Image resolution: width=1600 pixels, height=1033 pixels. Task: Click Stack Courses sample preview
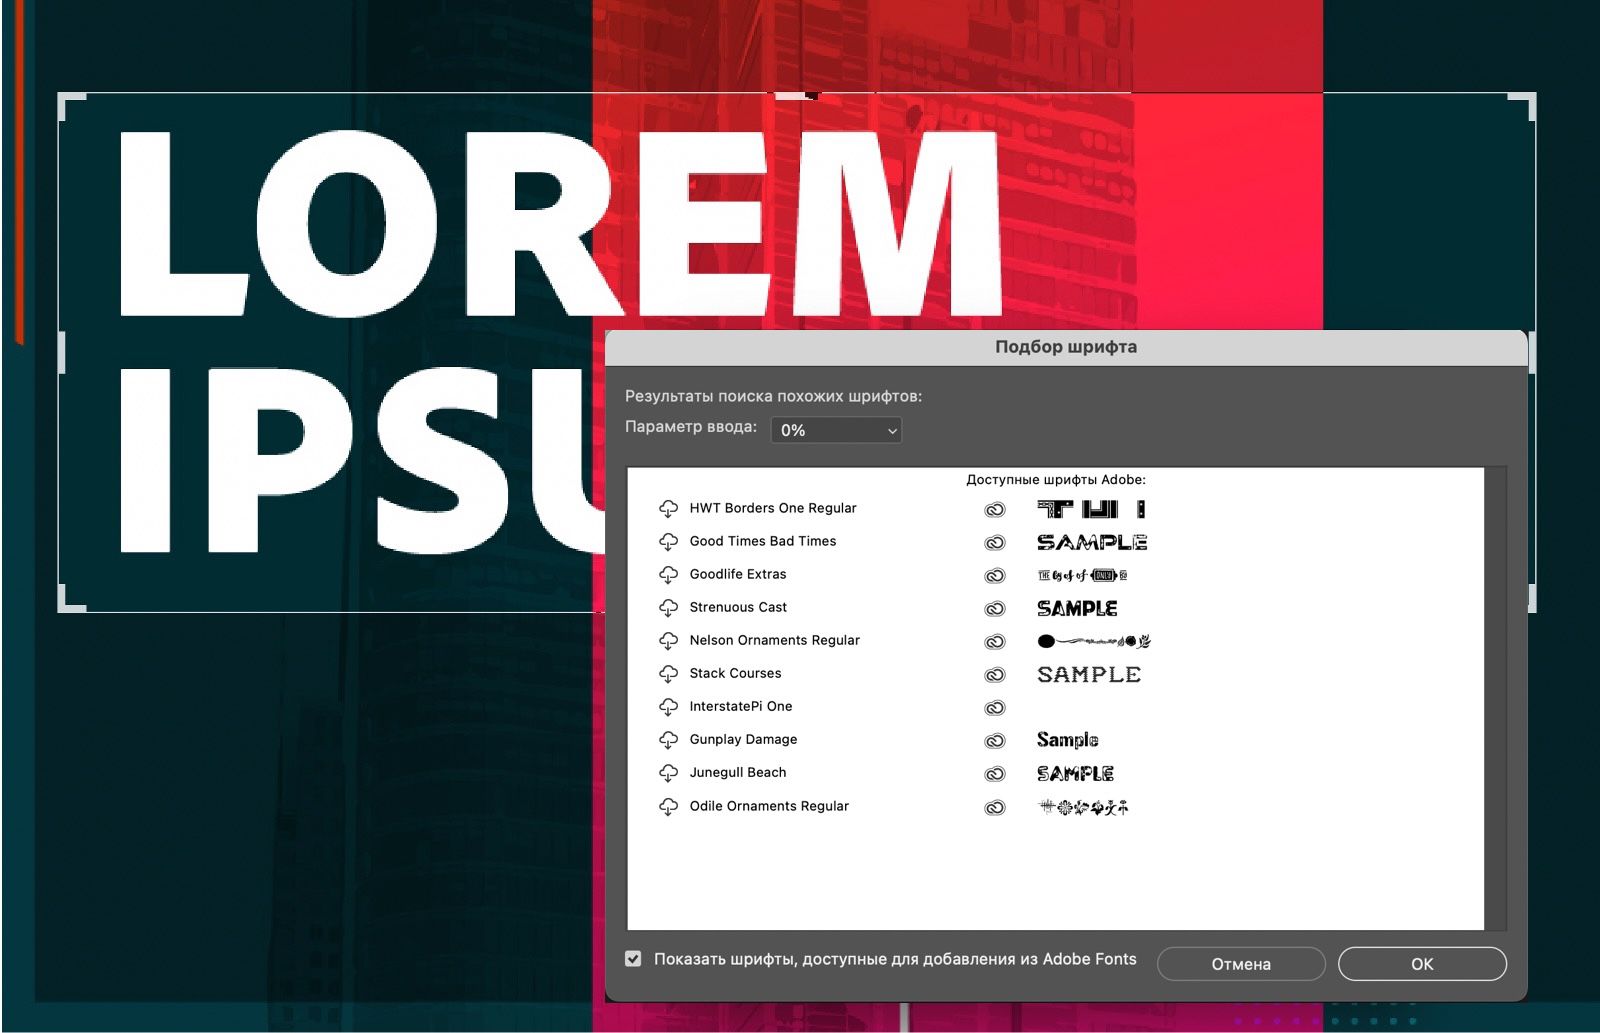pyautogui.click(x=1089, y=675)
